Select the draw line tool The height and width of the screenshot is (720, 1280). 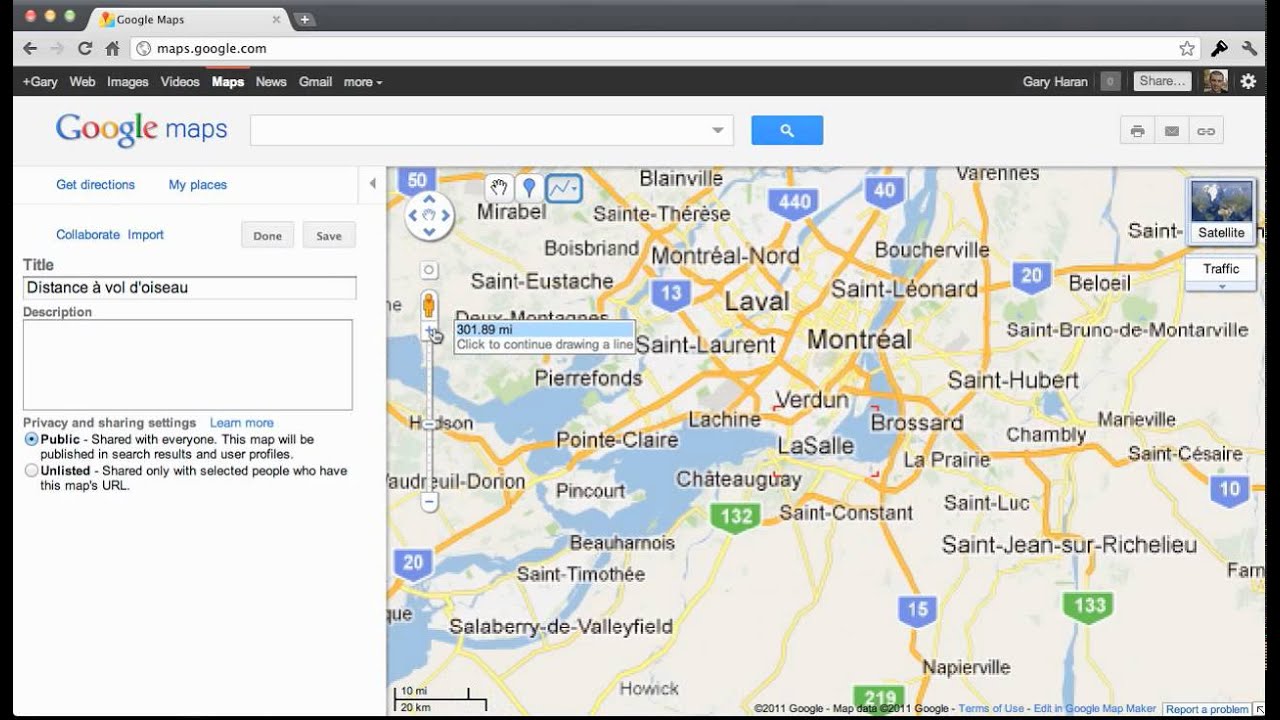pyautogui.click(x=564, y=187)
